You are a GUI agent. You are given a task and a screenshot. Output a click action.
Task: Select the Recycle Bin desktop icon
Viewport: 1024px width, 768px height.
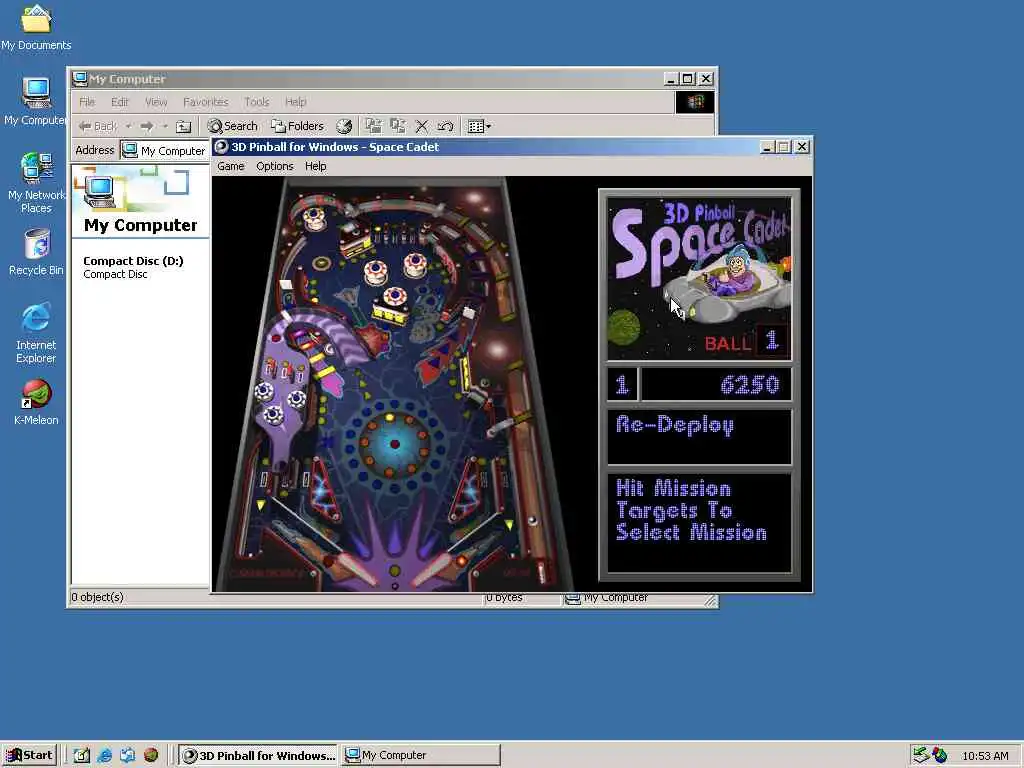pos(36,252)
